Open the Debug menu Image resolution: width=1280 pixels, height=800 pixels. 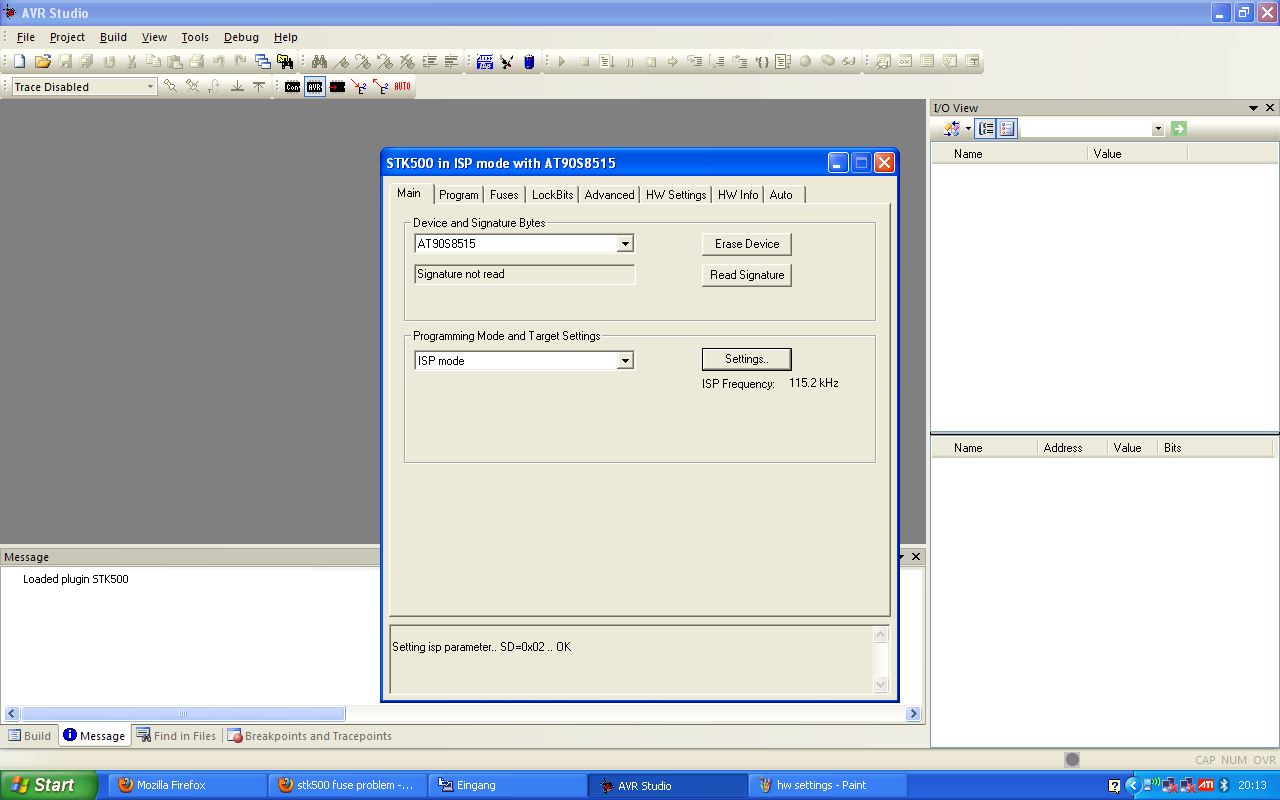point(241,37)
